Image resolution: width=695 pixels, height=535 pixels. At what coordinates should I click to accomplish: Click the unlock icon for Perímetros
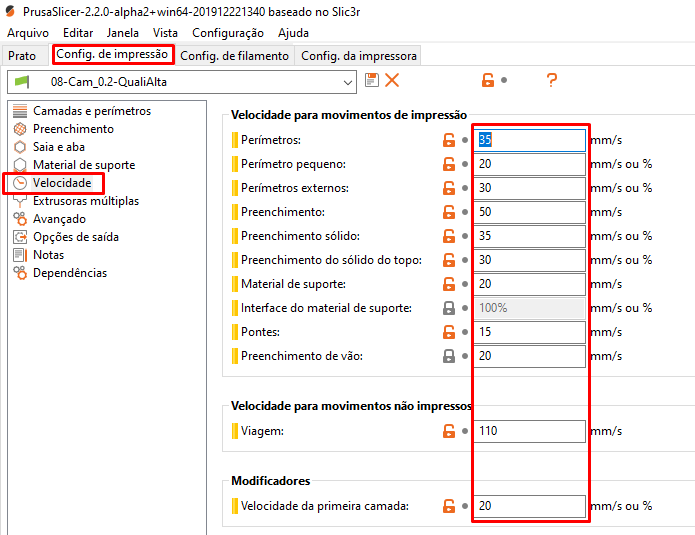449,140
